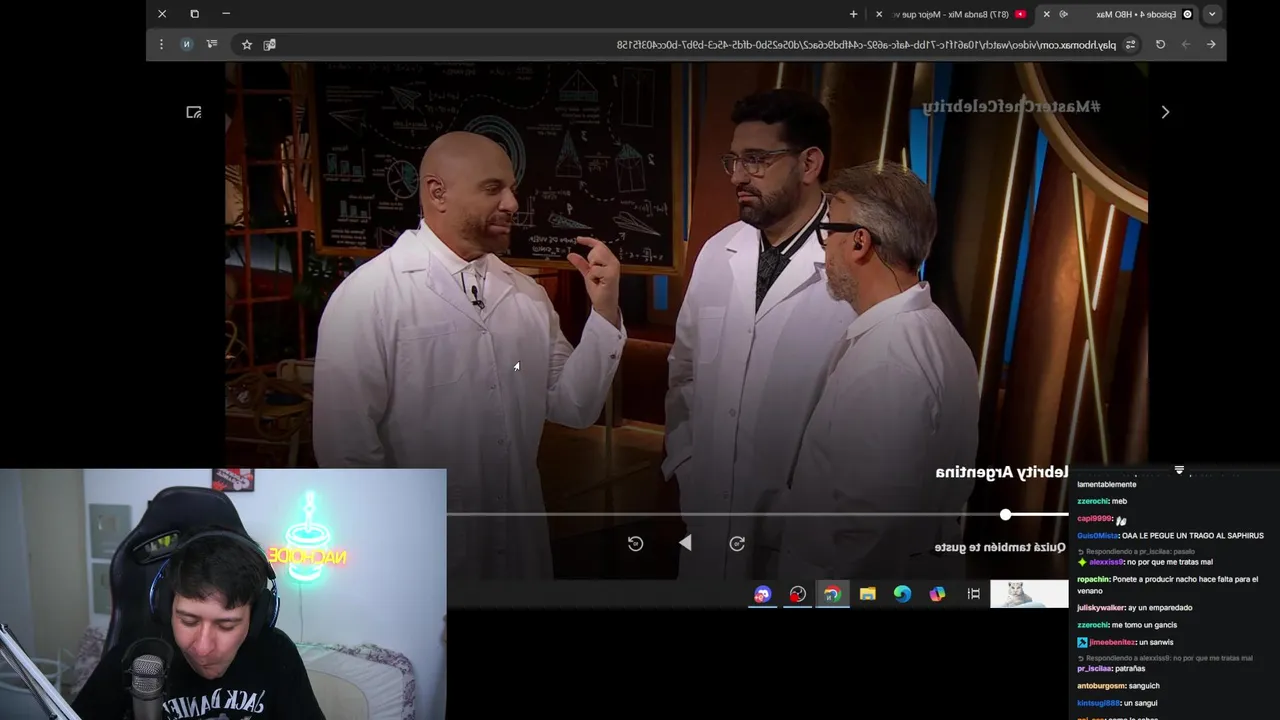Open the media control icon in Chrome's toolbar
1280x720 pixels.
[x=211, y=44]
